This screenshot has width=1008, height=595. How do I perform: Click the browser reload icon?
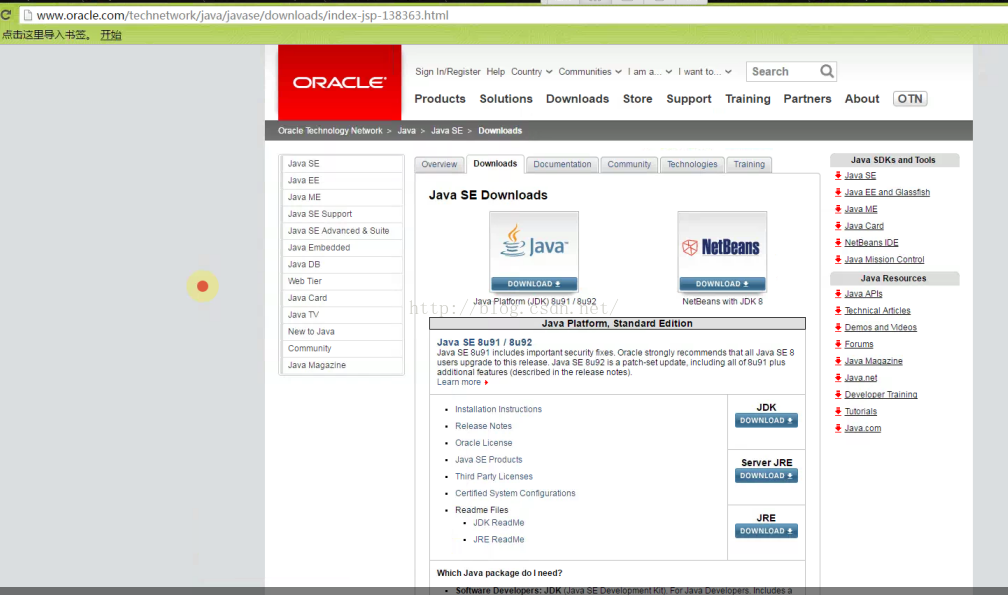[6, 15]
